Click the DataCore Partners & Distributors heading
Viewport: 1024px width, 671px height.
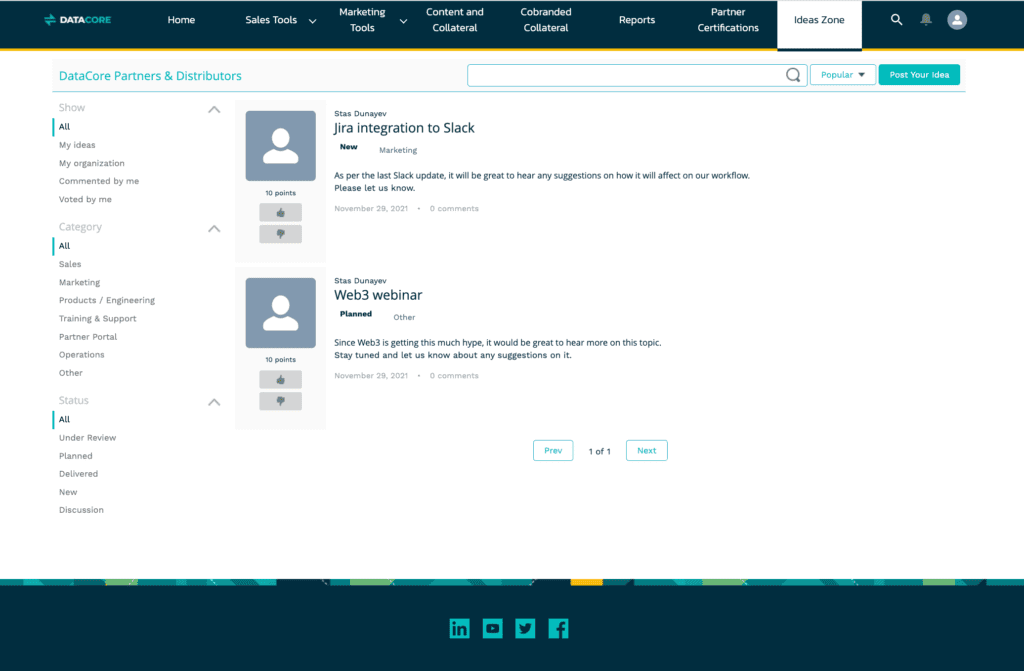(x=150, y=76)
